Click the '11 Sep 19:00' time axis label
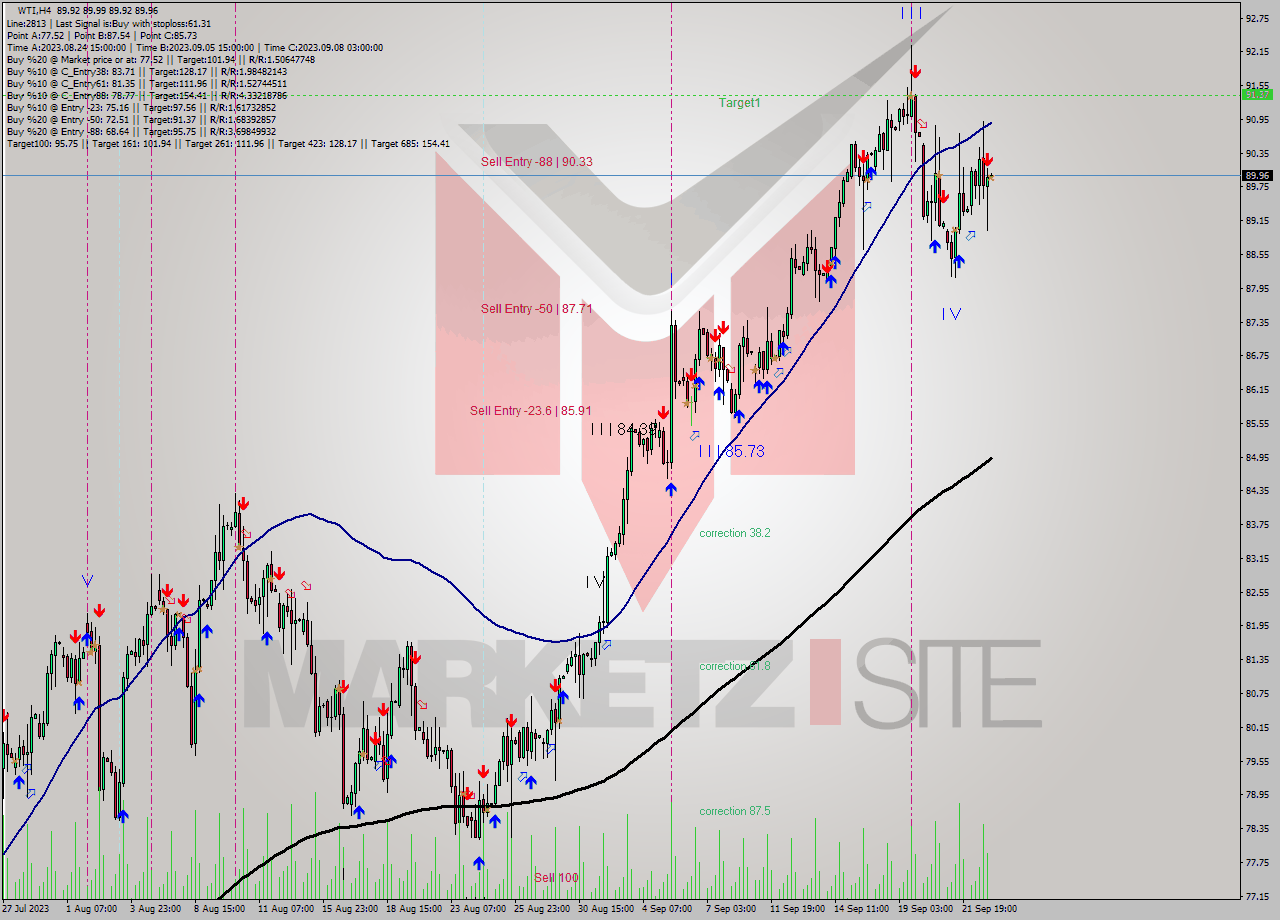1280x920 pixels. [x=798, y=909]
